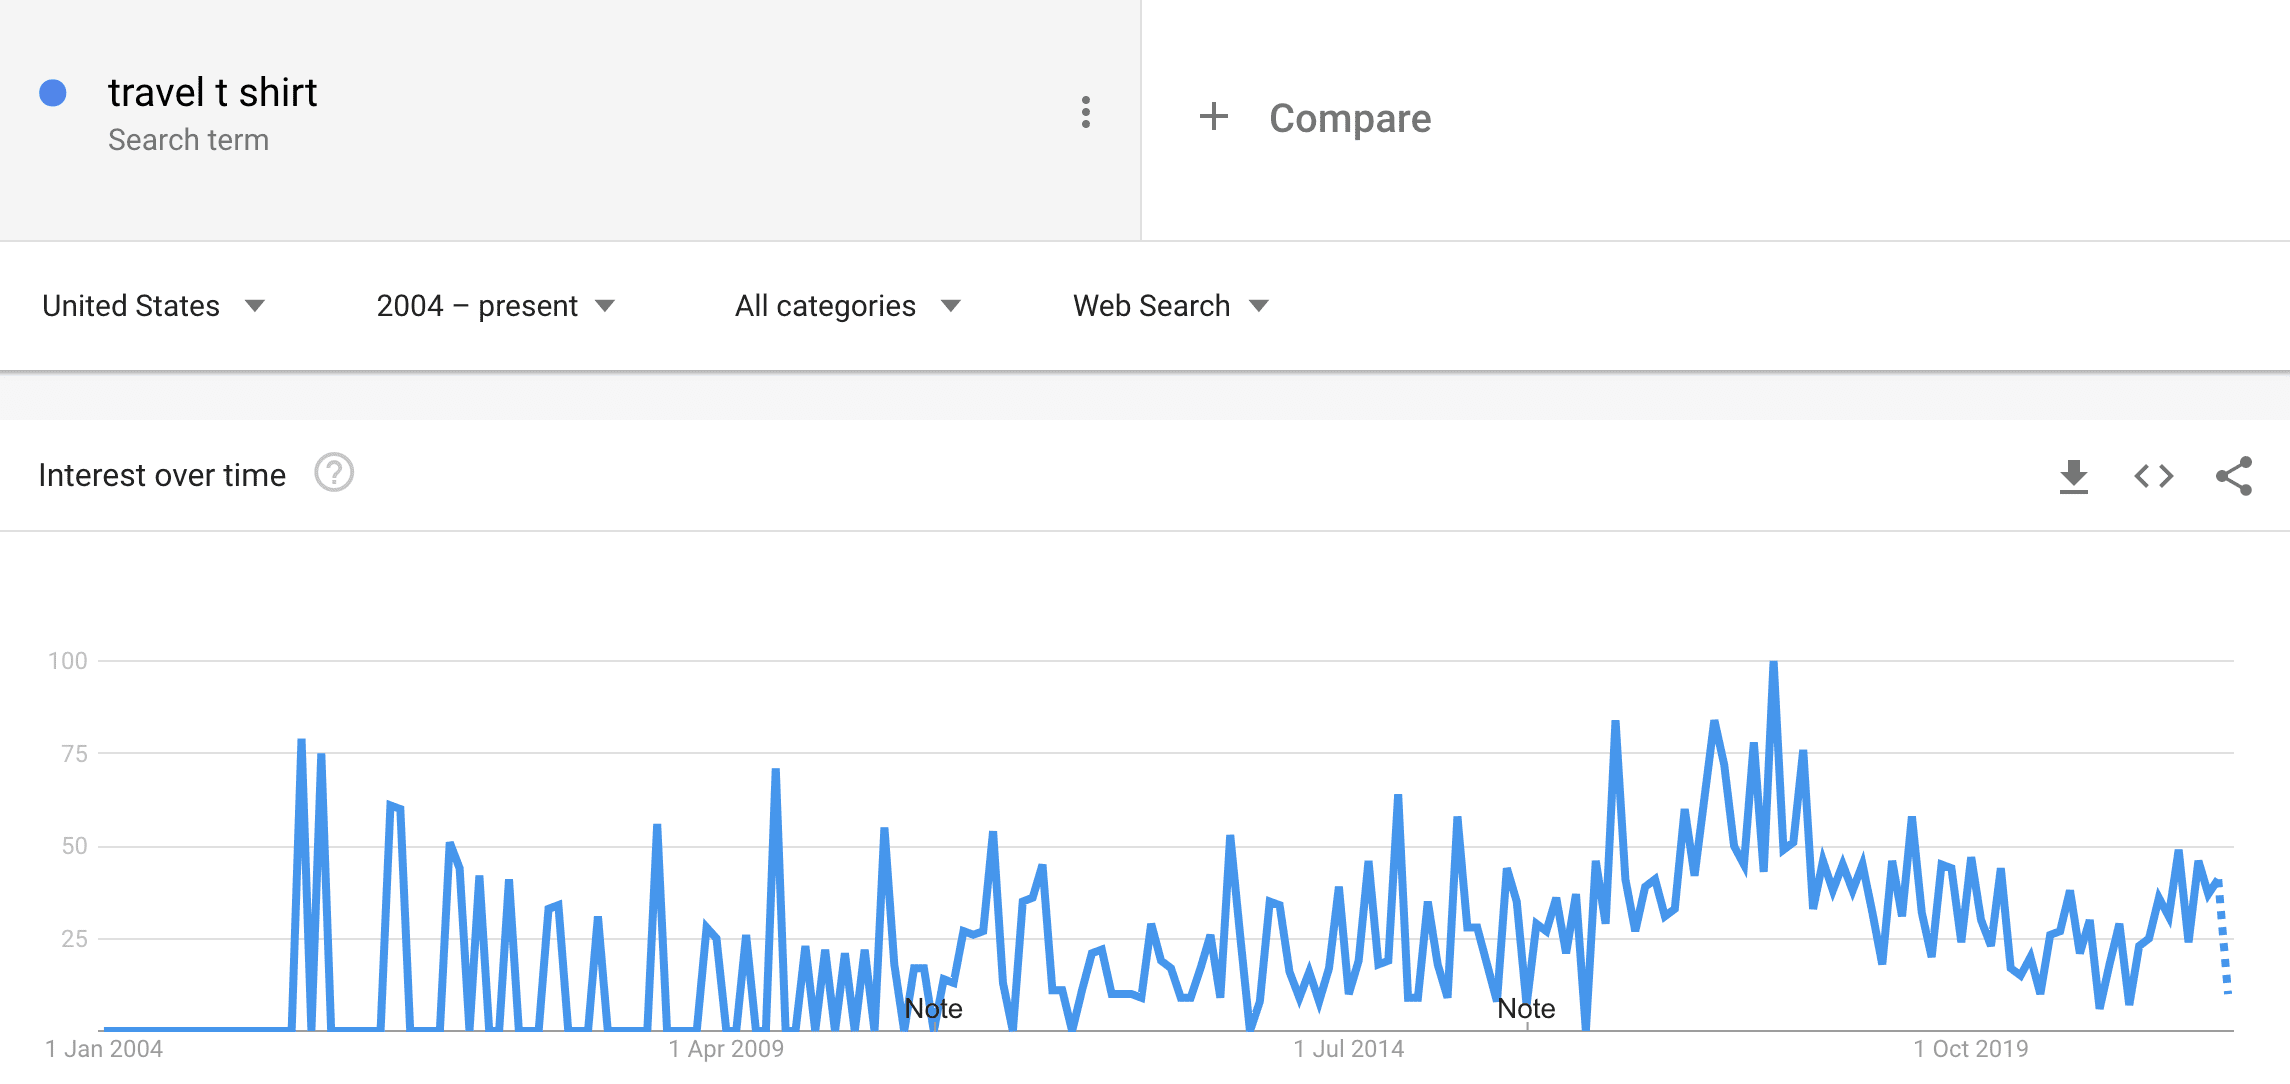The height and width of the screenshot is (1084, 2290).
Task: Click the plus icon next to Compare
Action: [1213, 116]
